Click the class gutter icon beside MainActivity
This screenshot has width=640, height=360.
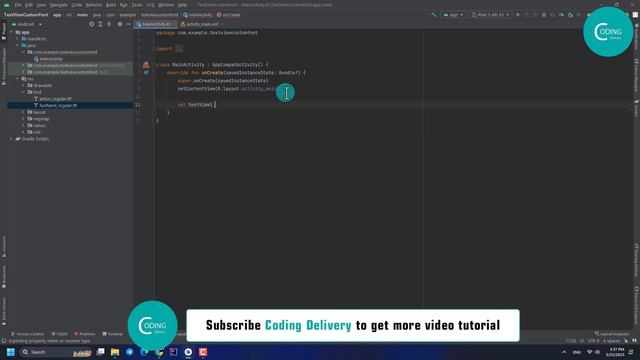[x=146, y=65]
